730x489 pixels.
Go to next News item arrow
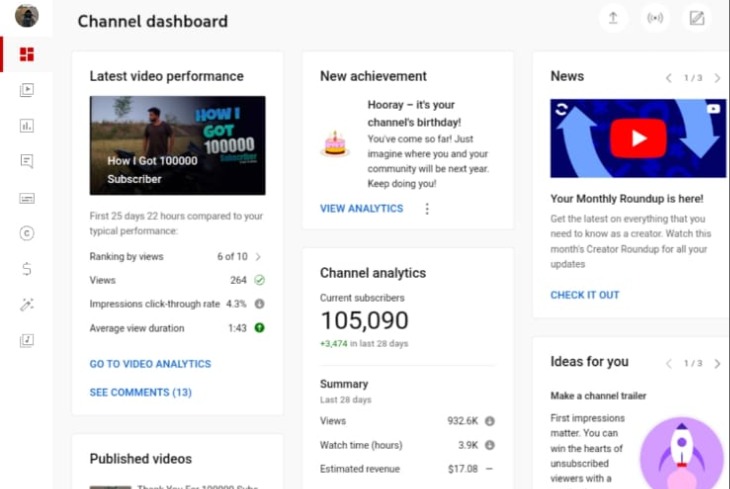717,78
